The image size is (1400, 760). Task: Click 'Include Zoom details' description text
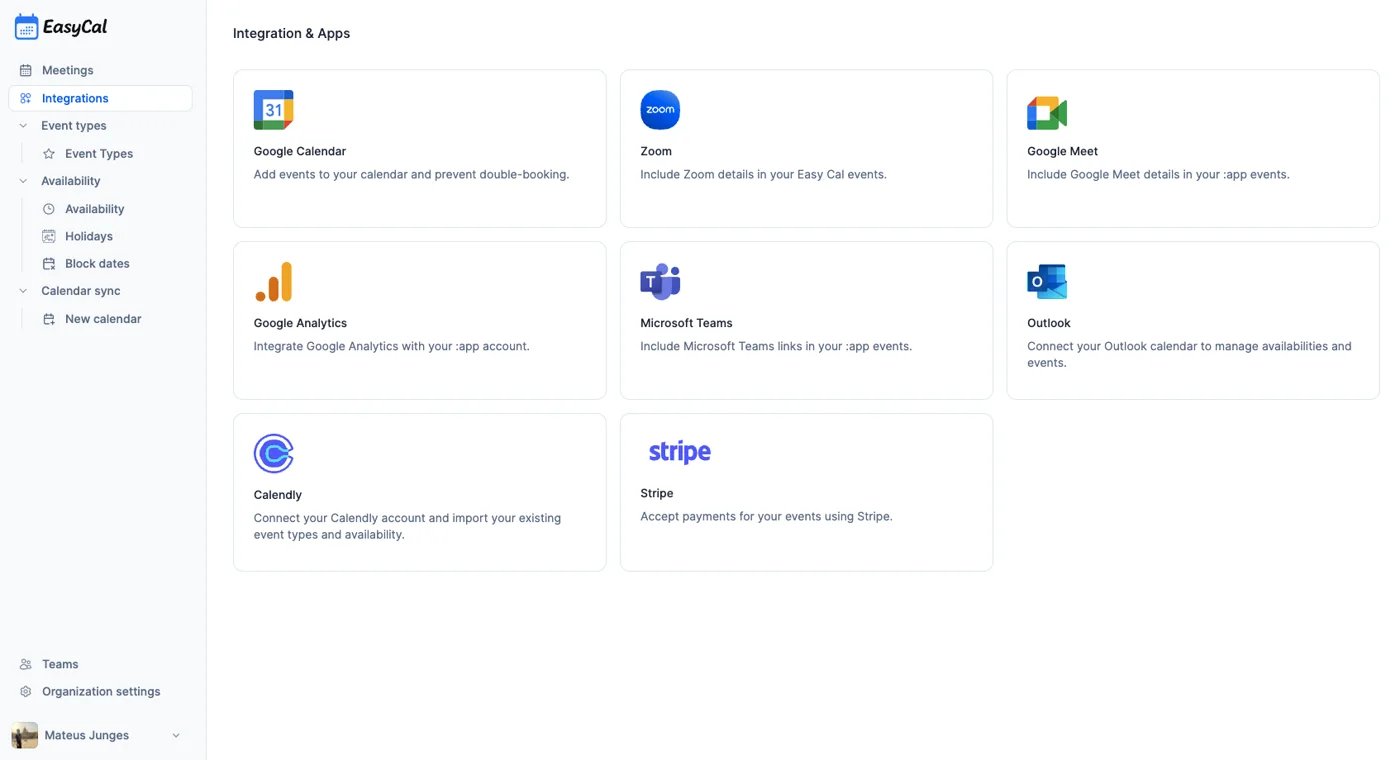coord(763,175)
